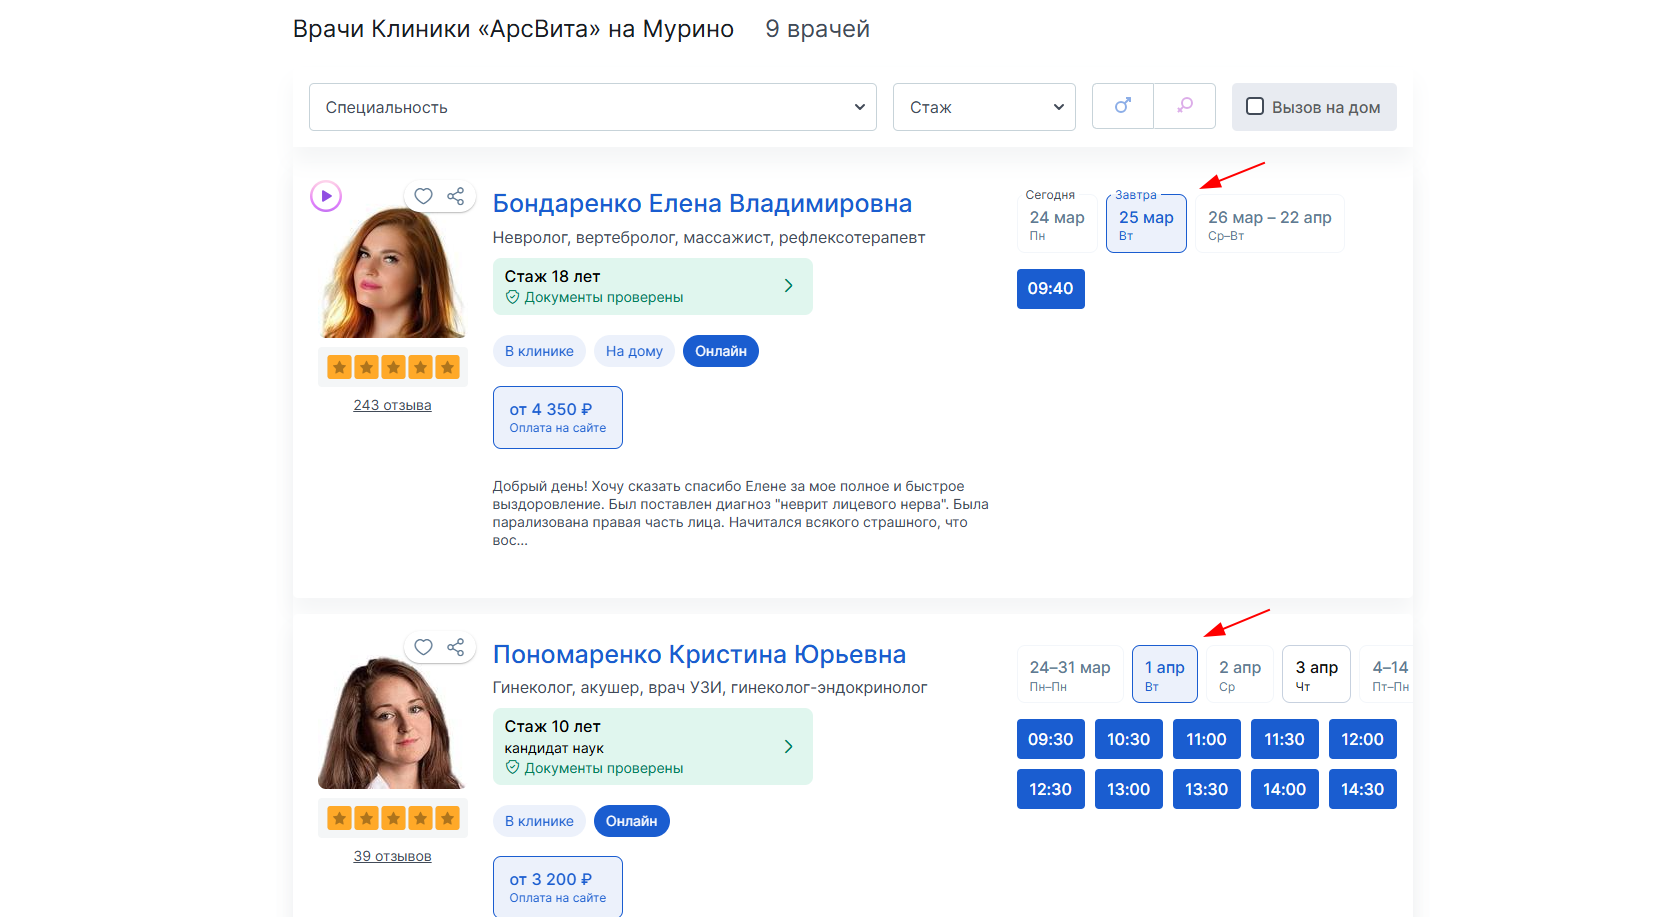Book the 10:30 time slot
The image size is (1661, 917).
click(1129, 739)
